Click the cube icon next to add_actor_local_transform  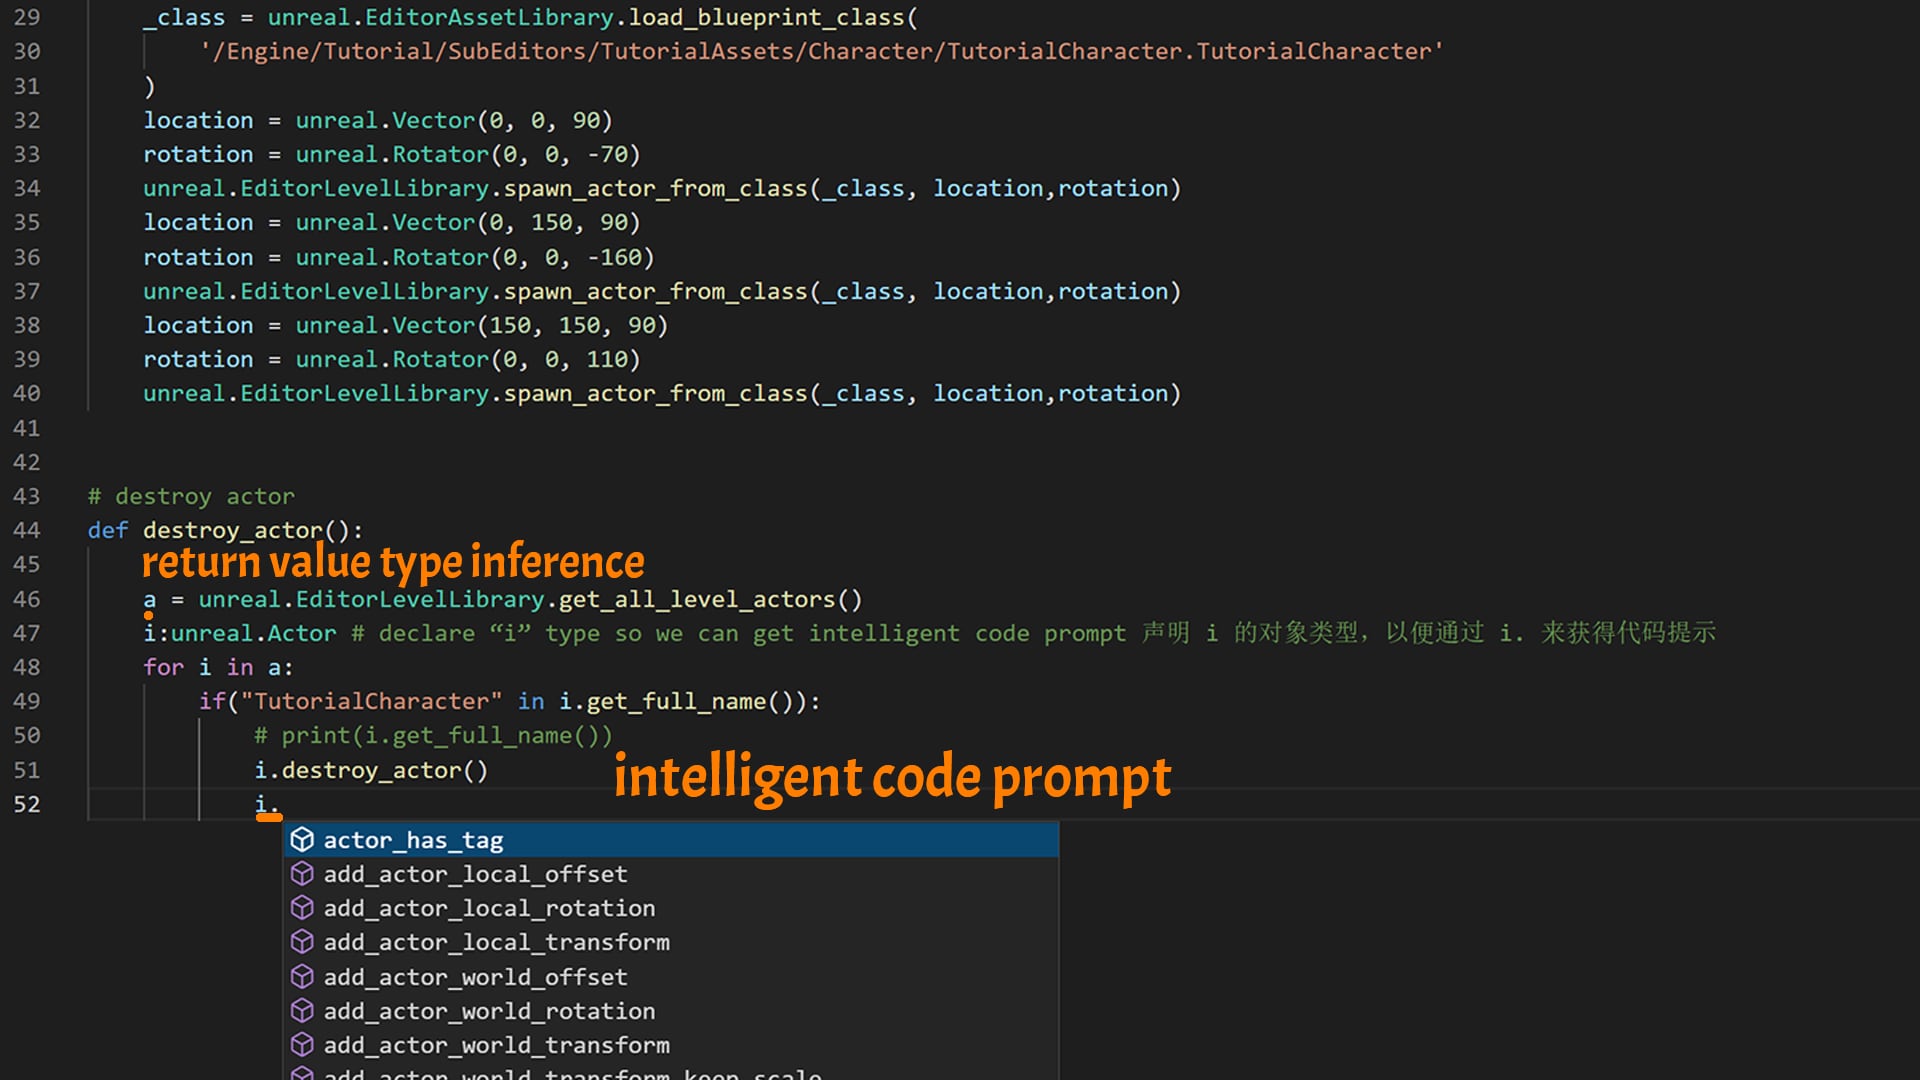coord(302,942)
